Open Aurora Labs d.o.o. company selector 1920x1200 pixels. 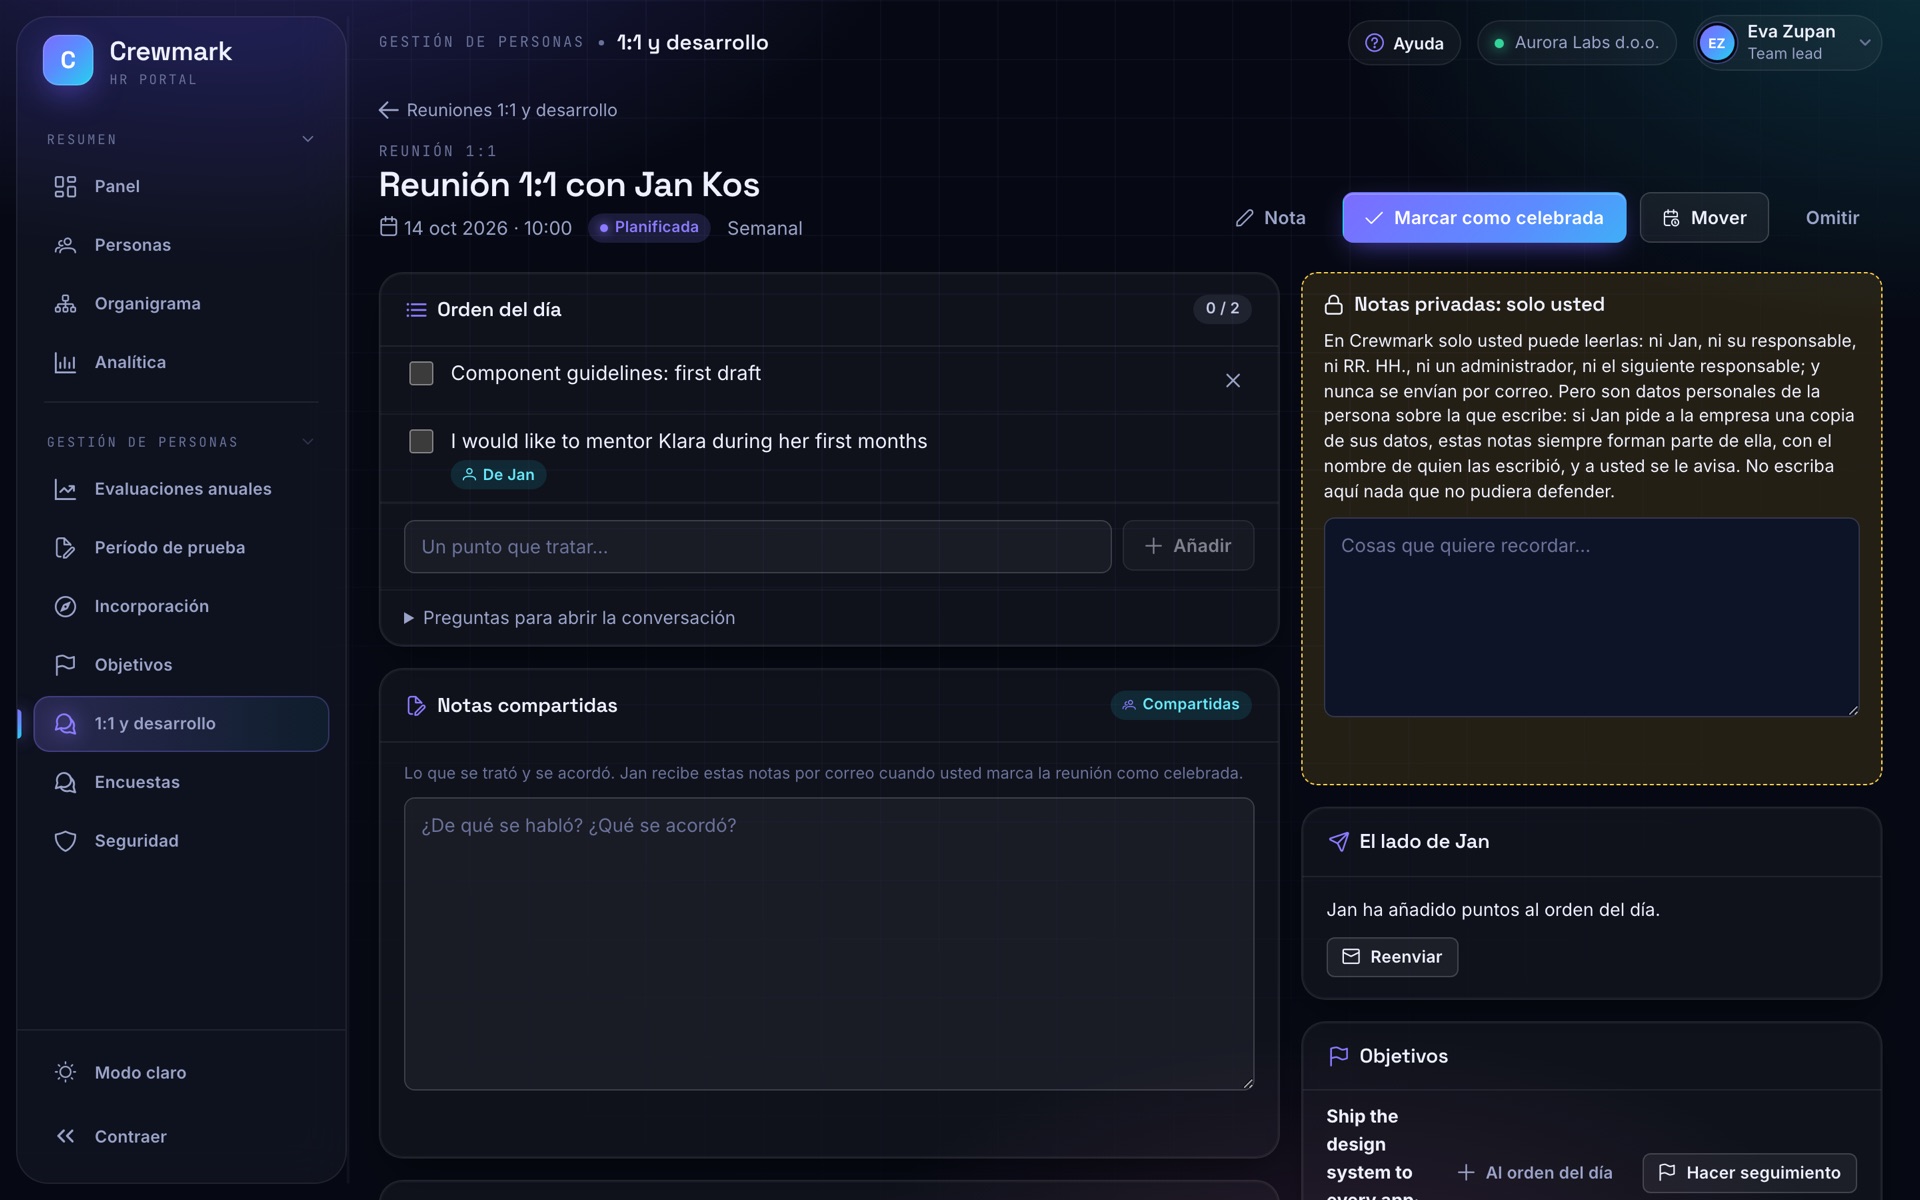coord(1576,43)
